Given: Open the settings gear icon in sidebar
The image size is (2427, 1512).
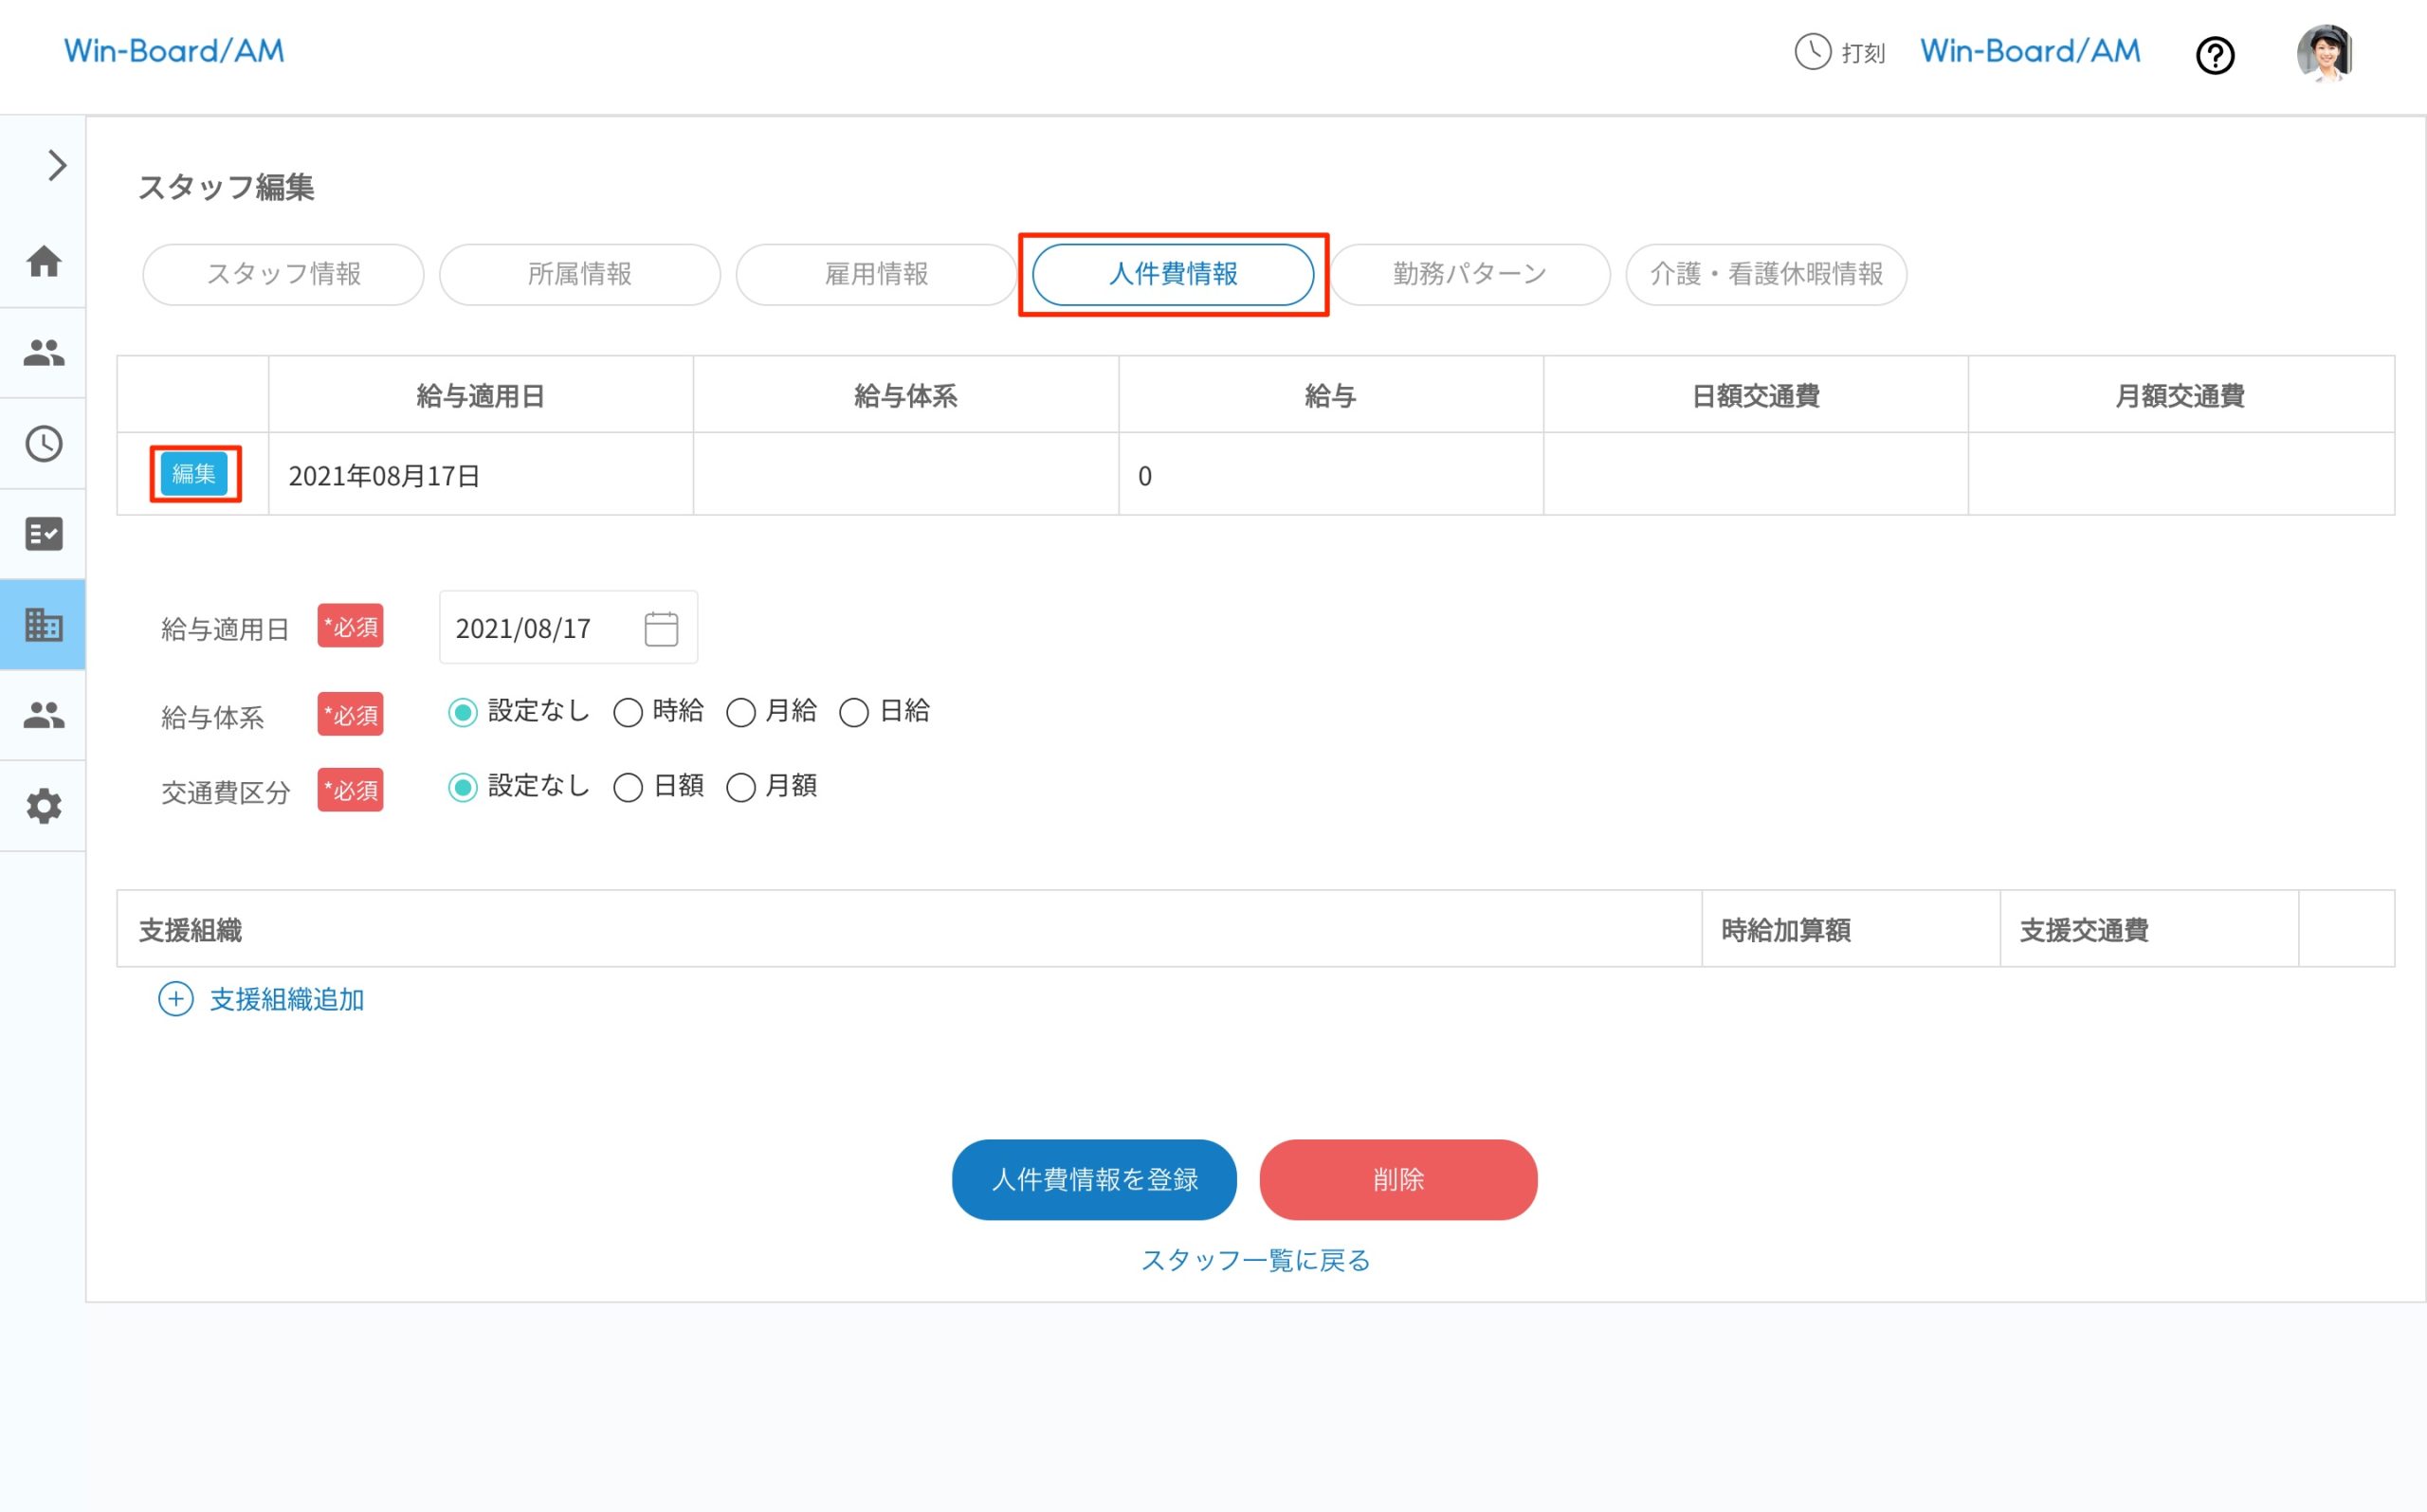Looking at the screenshot, I should pyautogui.click(x=43, y=806).
